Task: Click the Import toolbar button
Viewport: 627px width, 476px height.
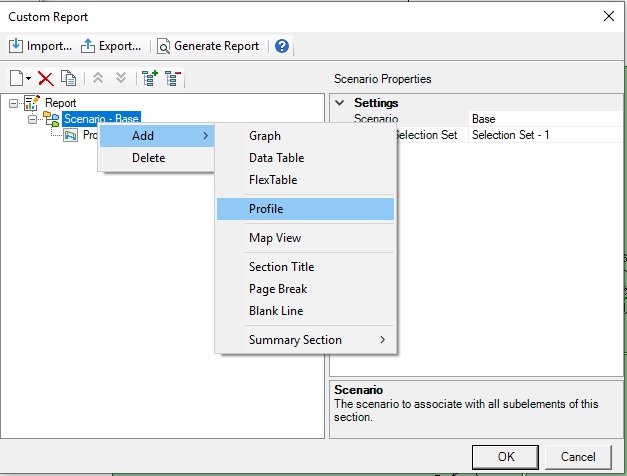Action: pyautogui.click(x=41, y=46)
